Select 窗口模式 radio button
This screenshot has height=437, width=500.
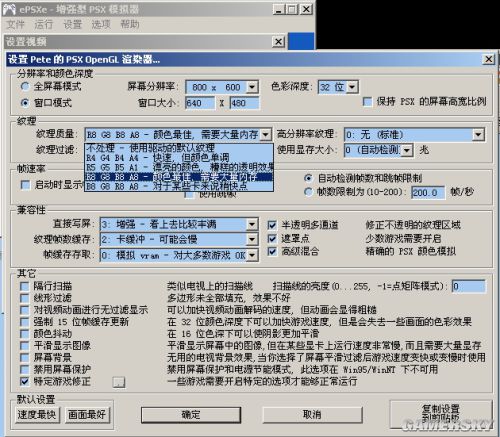tap(25, 103)
